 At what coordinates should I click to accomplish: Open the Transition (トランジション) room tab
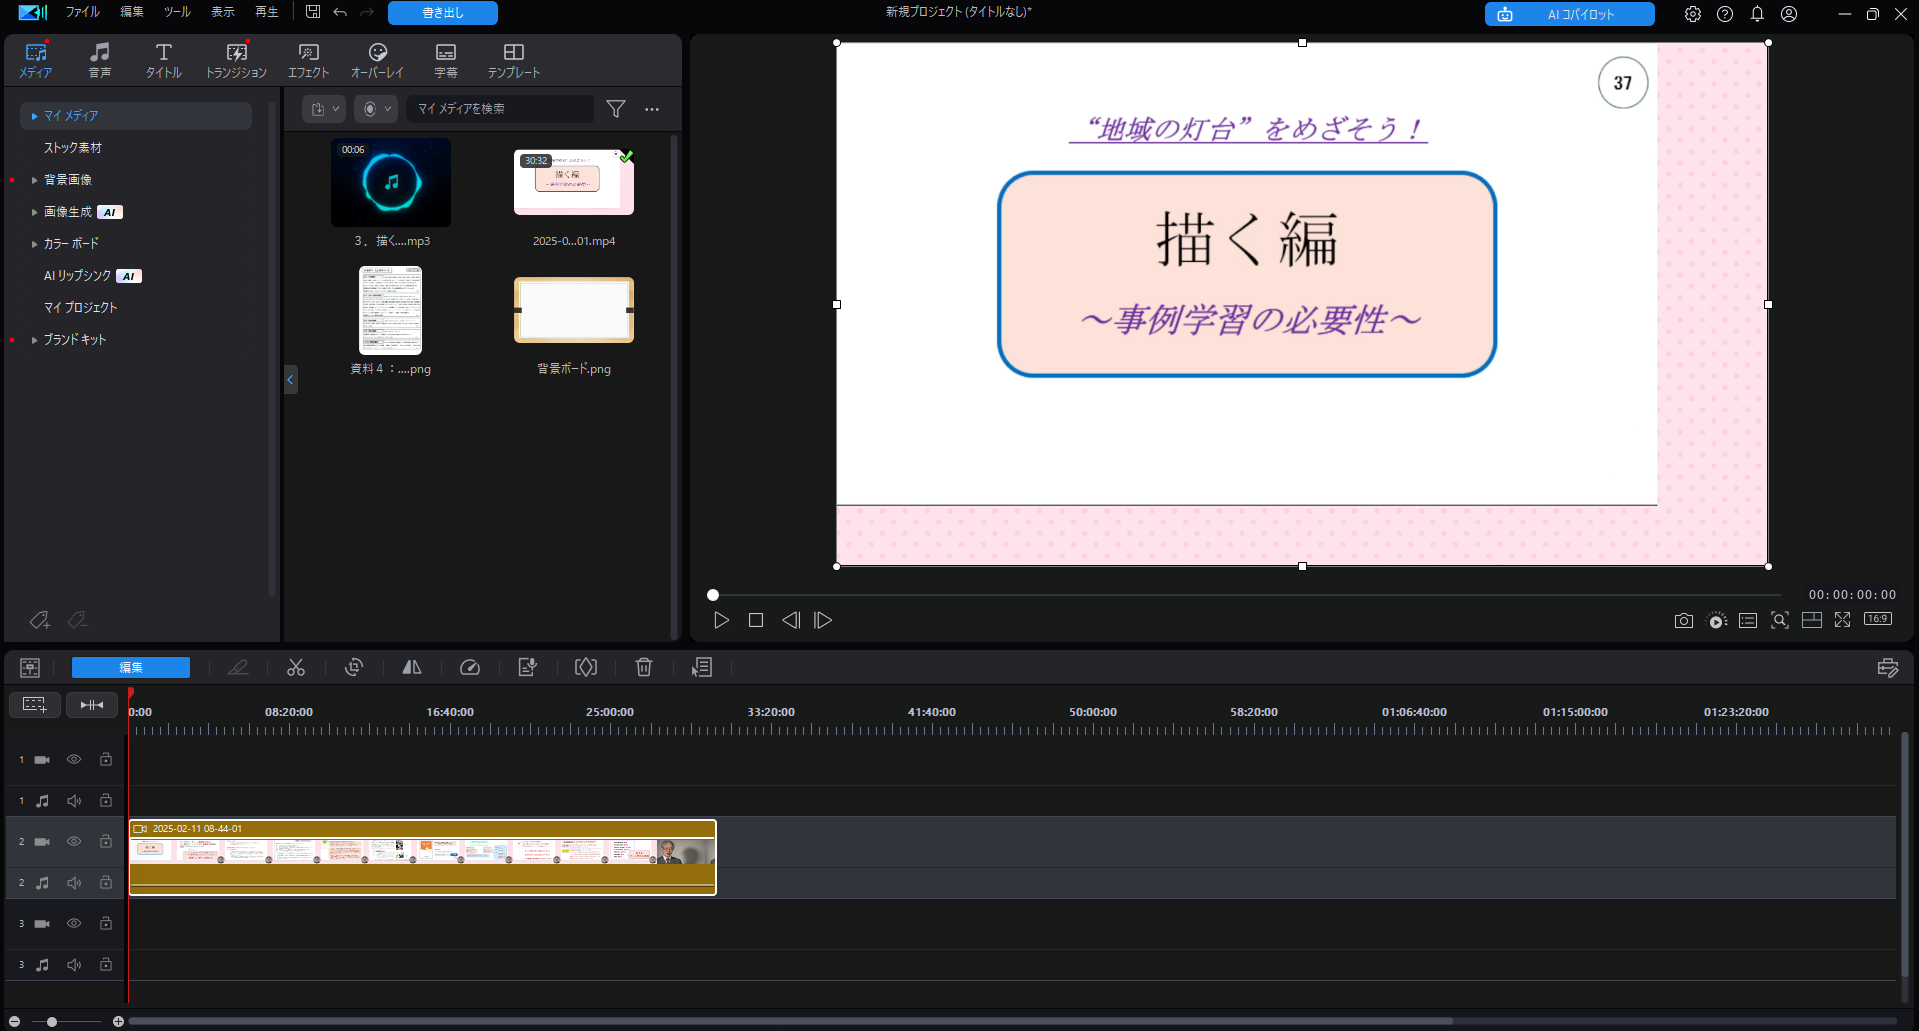click(x=237, y=60)
